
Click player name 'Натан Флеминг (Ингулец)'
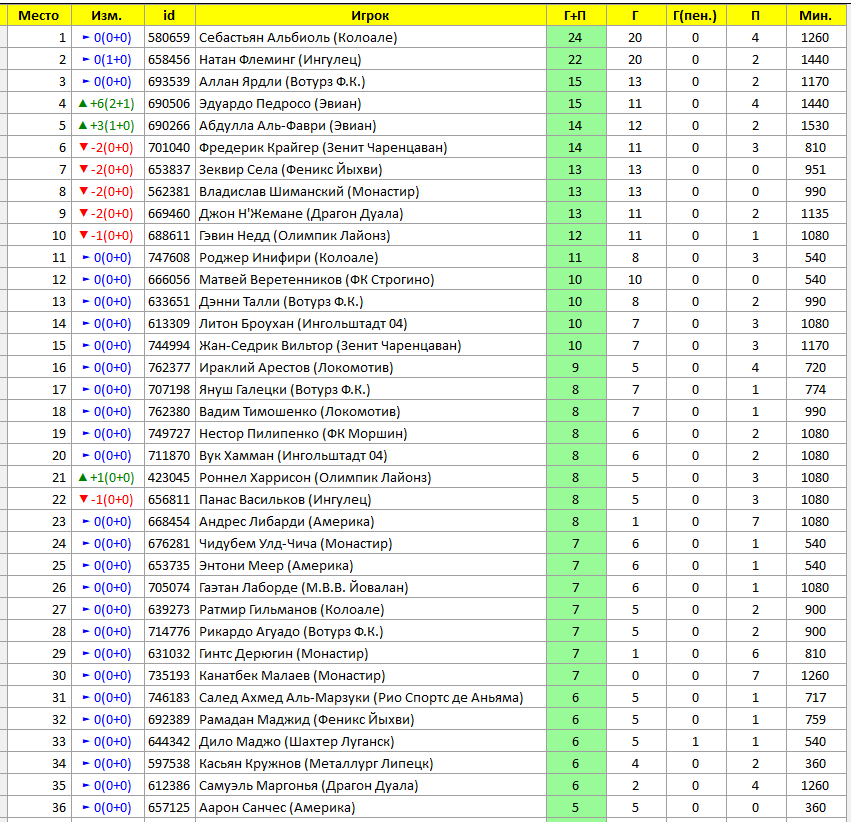pyautogui.click(x=280, y=59)
